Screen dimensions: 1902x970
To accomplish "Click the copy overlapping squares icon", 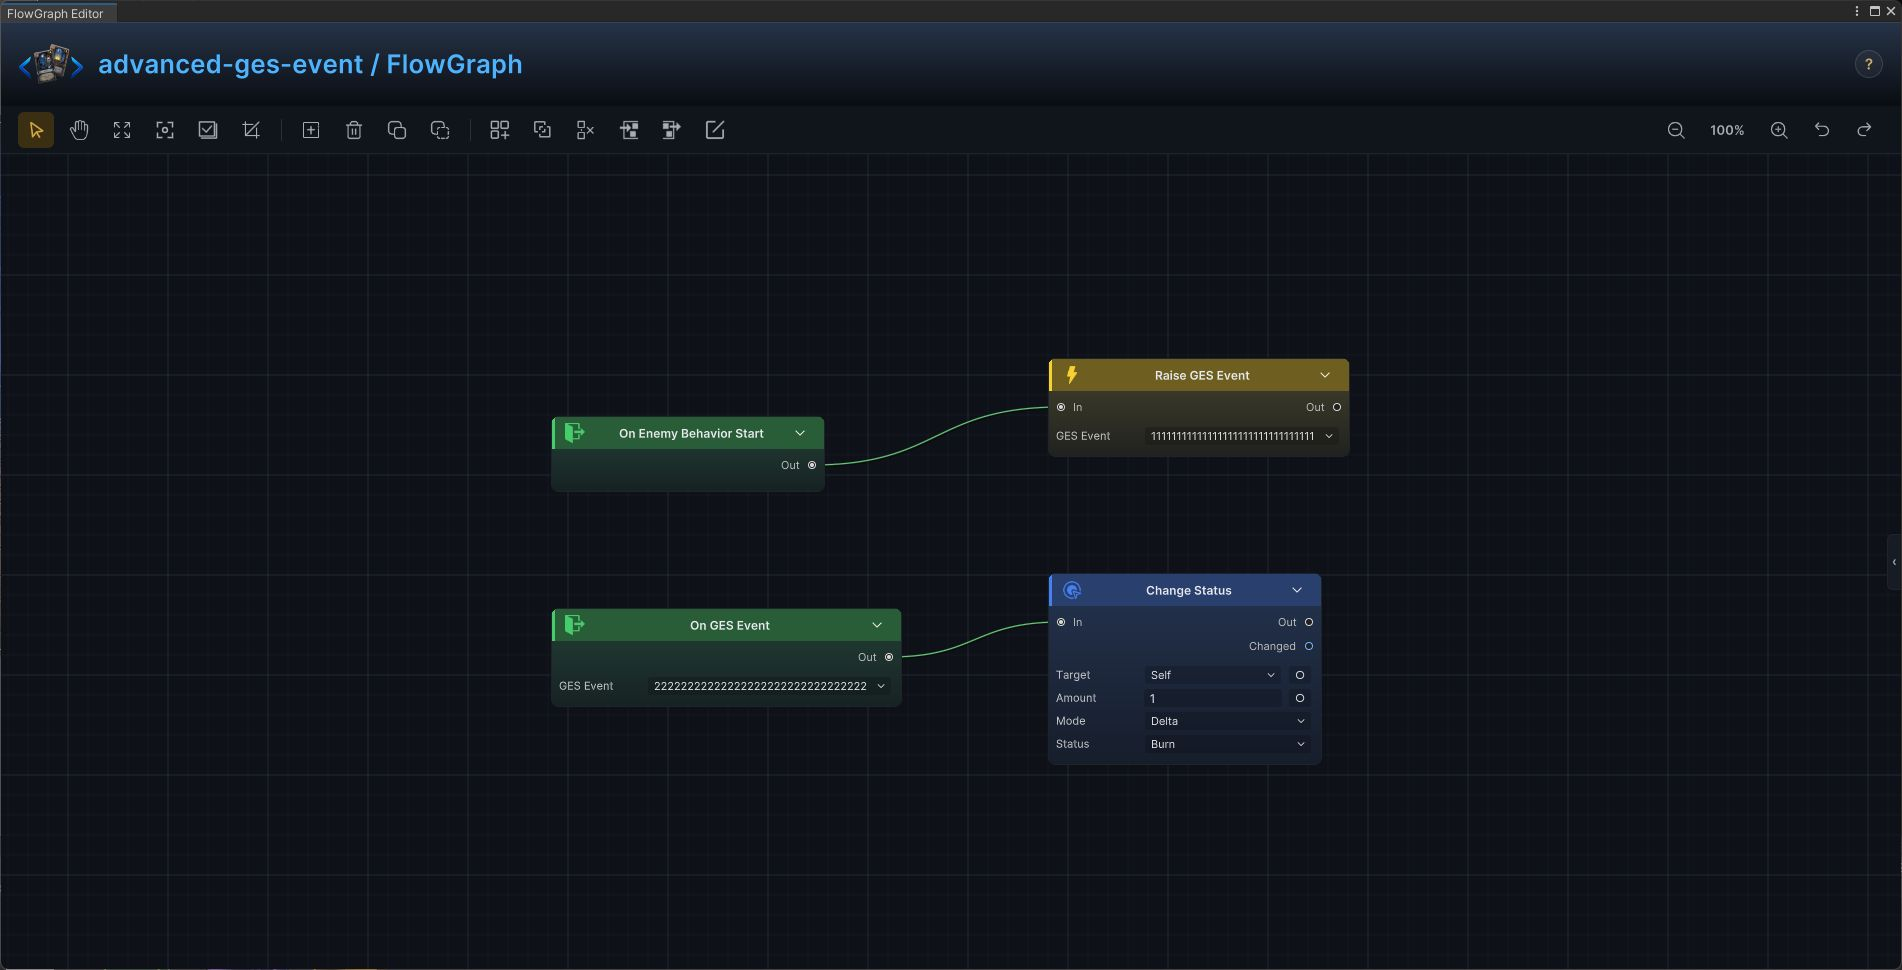I will coord(397,130).
